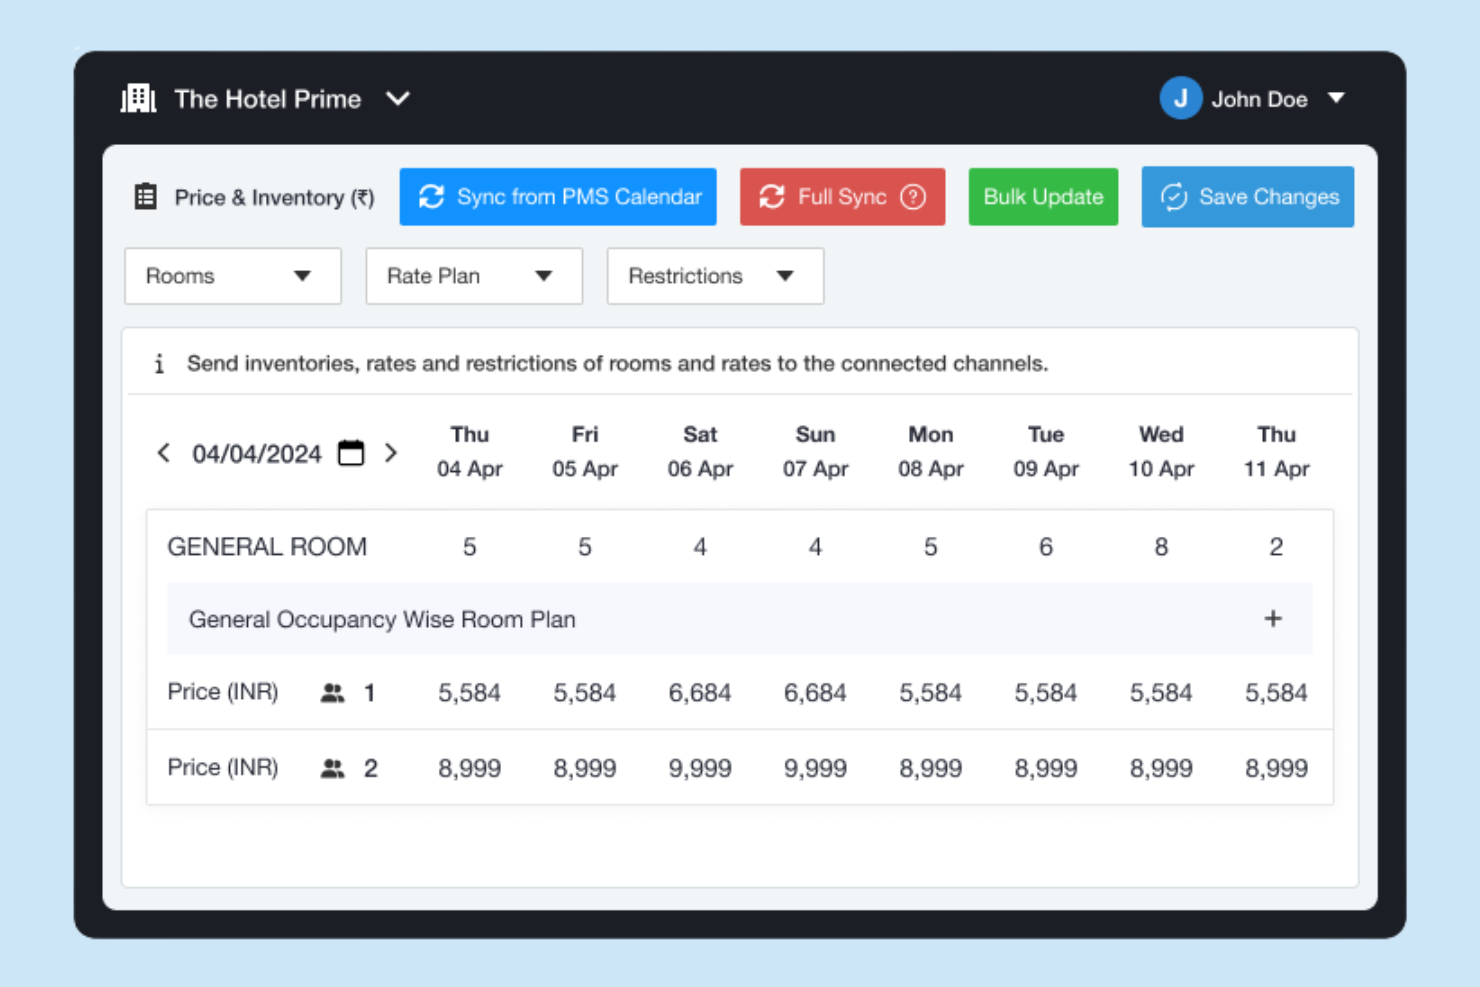Viewport: 1480px width, 987px height.
Task: Click the occupancy icon beside Price (INR) 2
Action: pyautogui.click(x=334, y=767)
